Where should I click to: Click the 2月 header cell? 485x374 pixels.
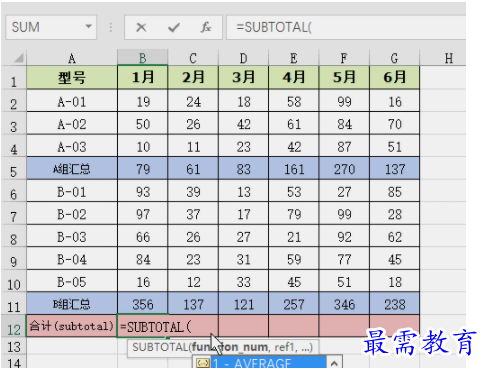click(x=193, y=78)
